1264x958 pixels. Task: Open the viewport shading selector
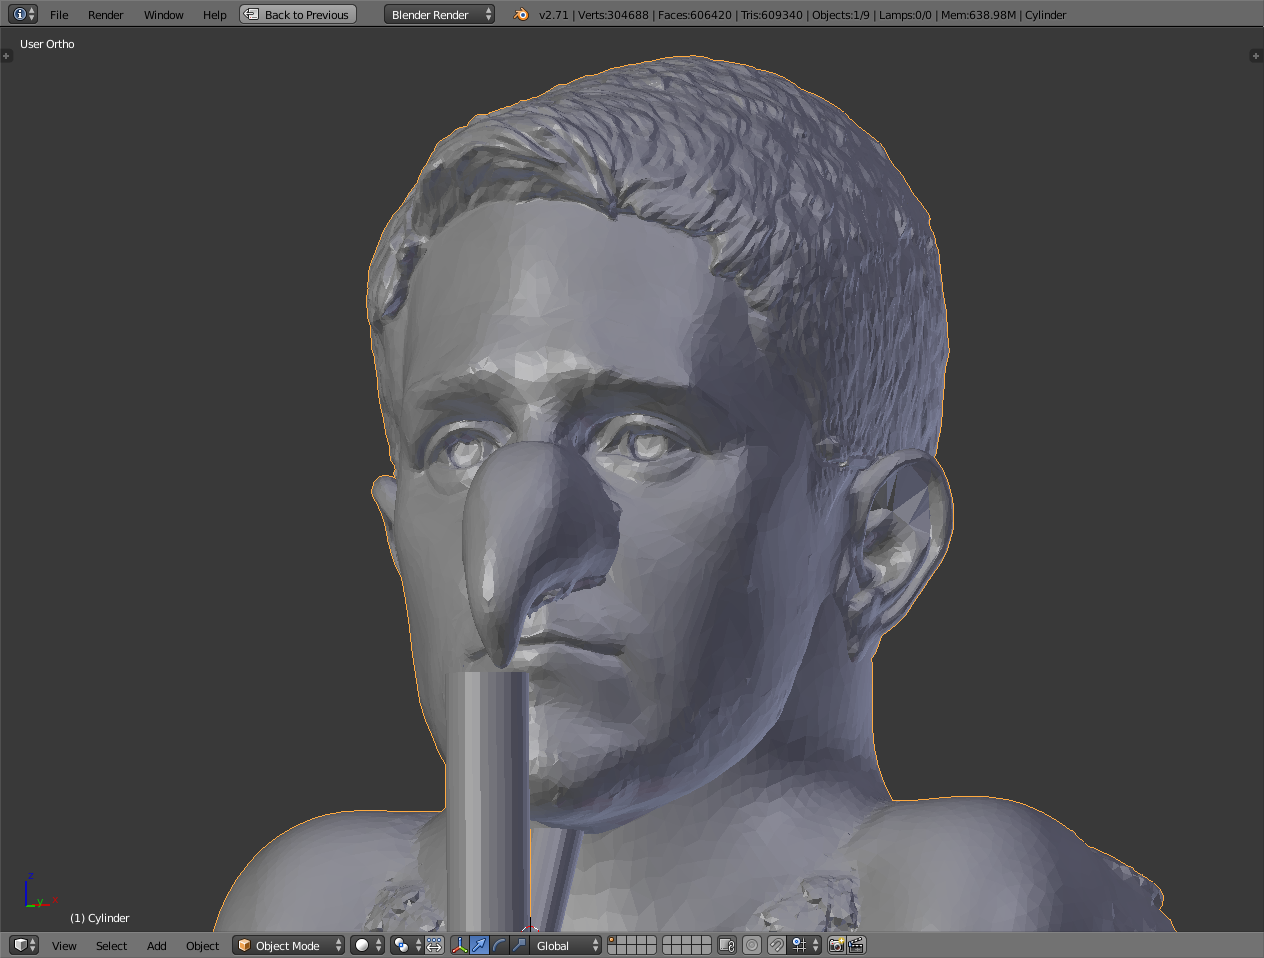367,945
